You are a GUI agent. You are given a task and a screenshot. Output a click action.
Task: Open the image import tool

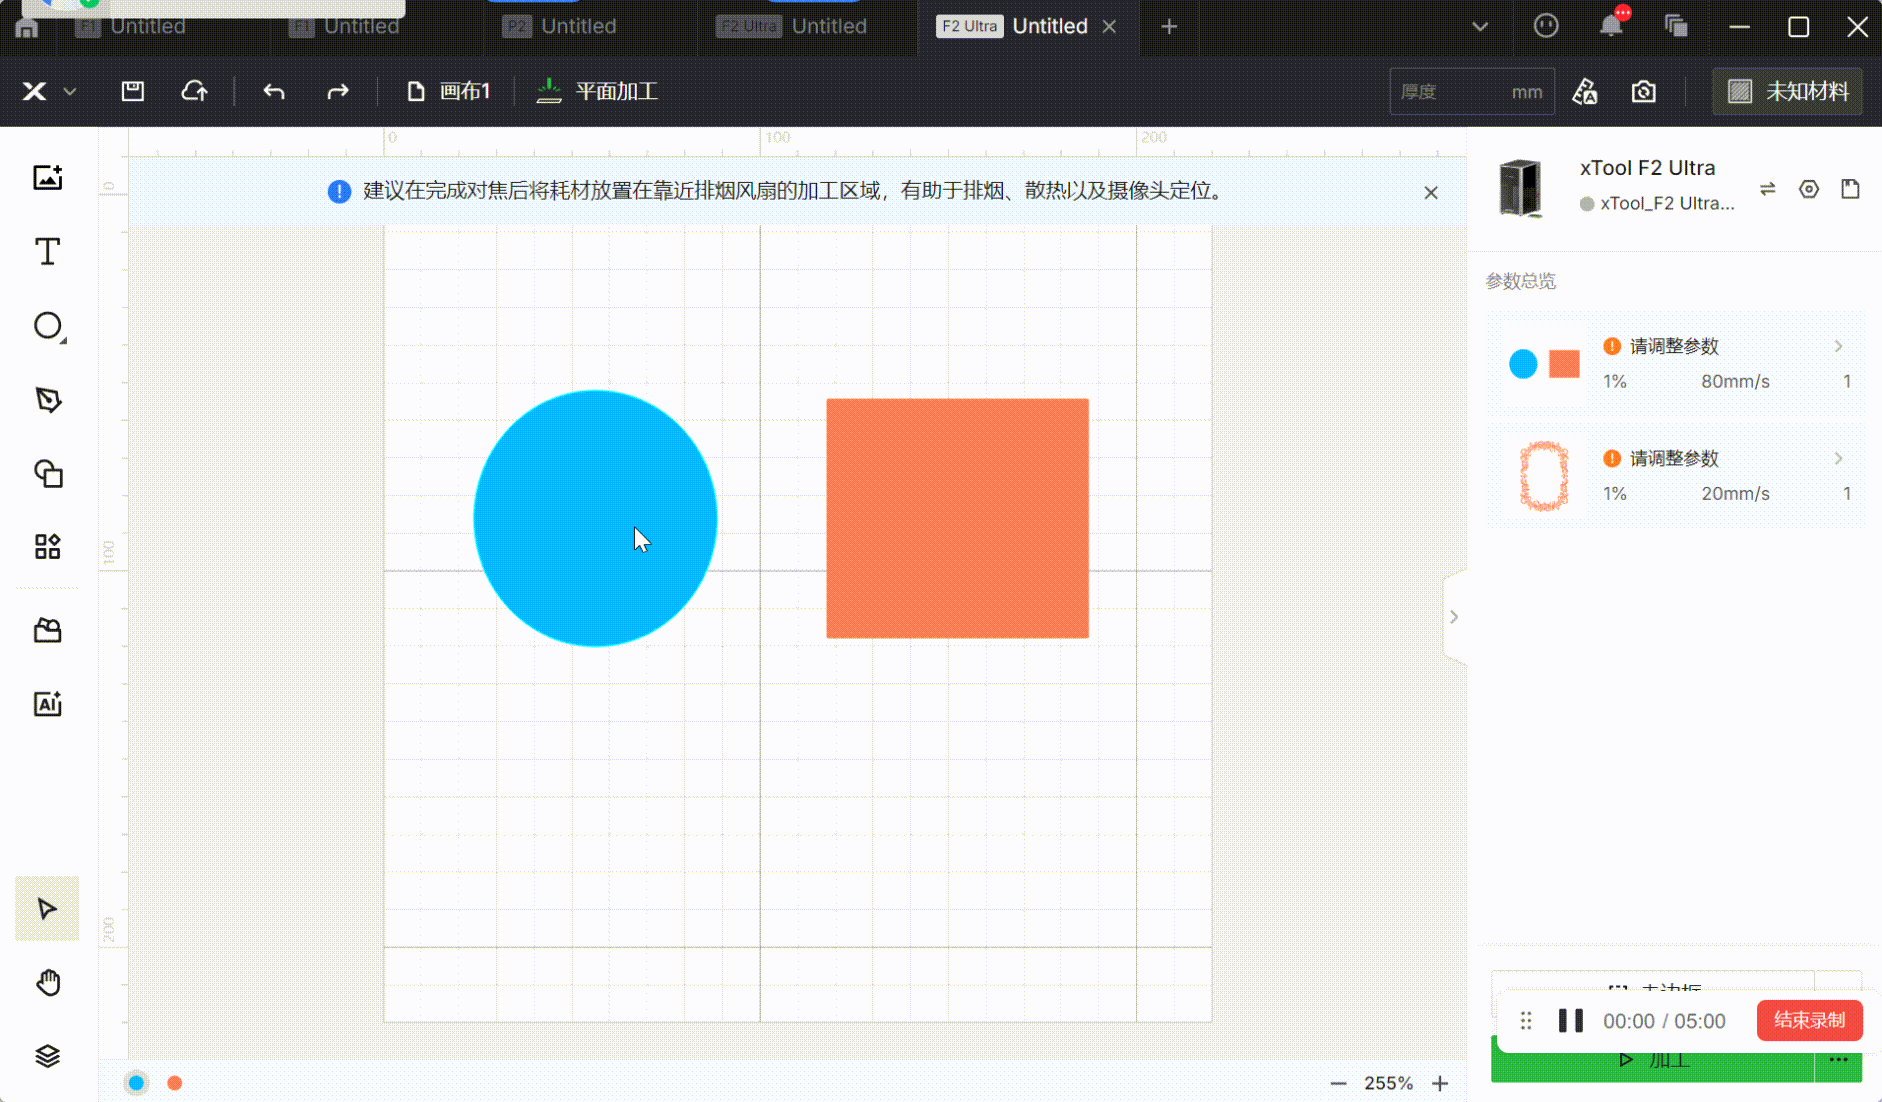point(47,178)
